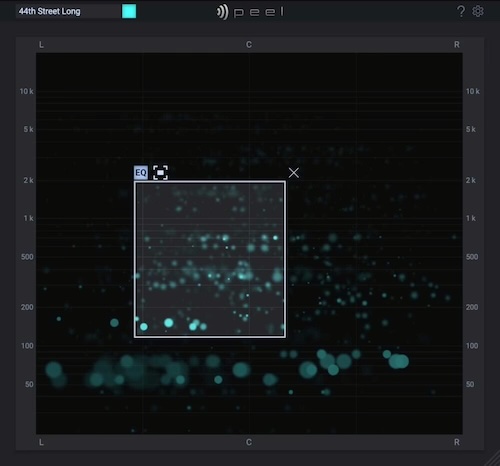Click the top L pan label
The height and width of the screenshot is (466, 500).
[x=41, y=45]
